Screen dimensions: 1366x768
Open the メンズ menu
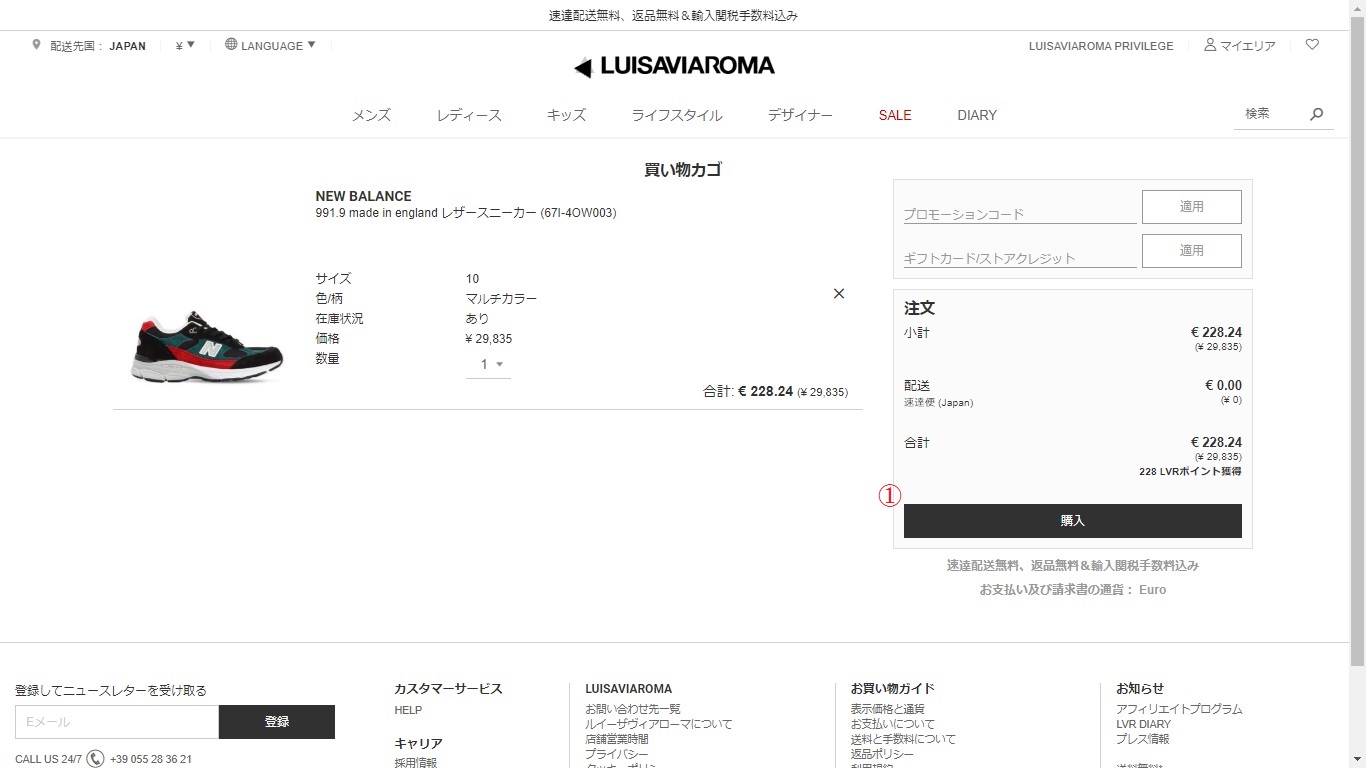pos(371,115)
